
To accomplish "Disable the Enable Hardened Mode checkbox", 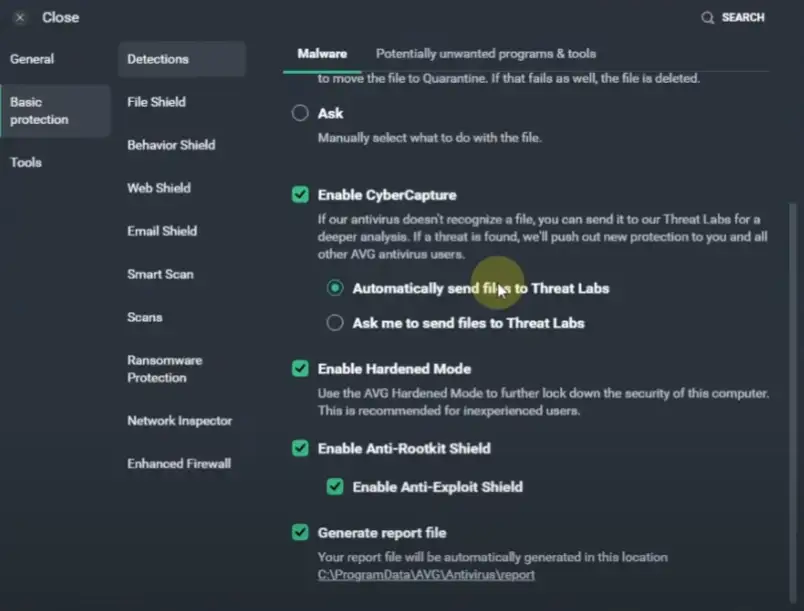I will [x=300, y=369].
